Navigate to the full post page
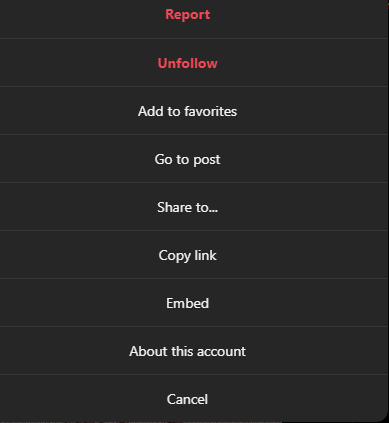Image resolution: width=389 pixels, height=423 pixels. point(188,159)
